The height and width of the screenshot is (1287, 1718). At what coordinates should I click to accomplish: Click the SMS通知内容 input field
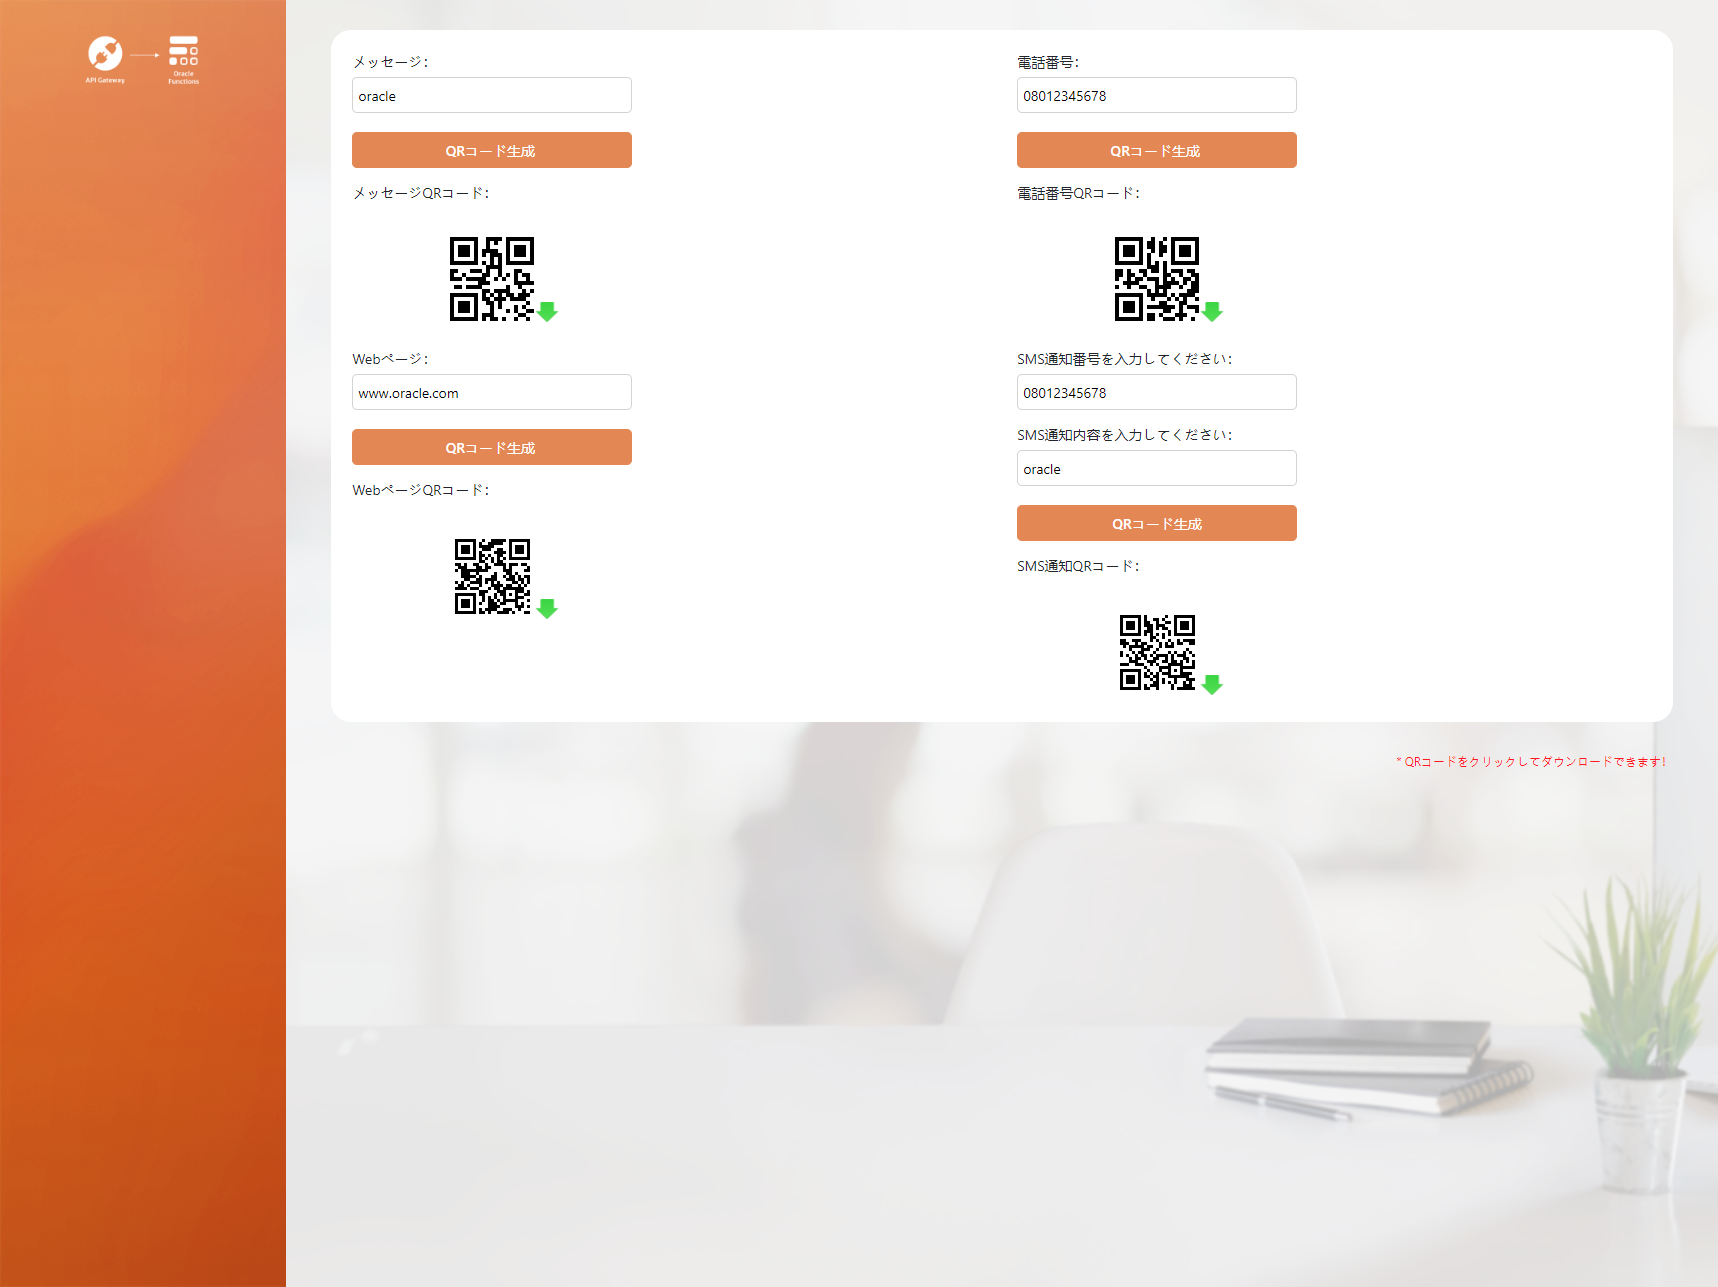1156,469
